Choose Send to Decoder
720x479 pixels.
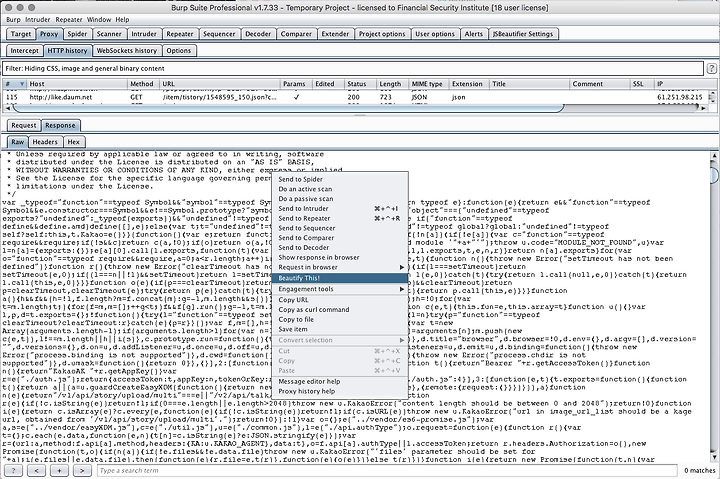(340, 247)
